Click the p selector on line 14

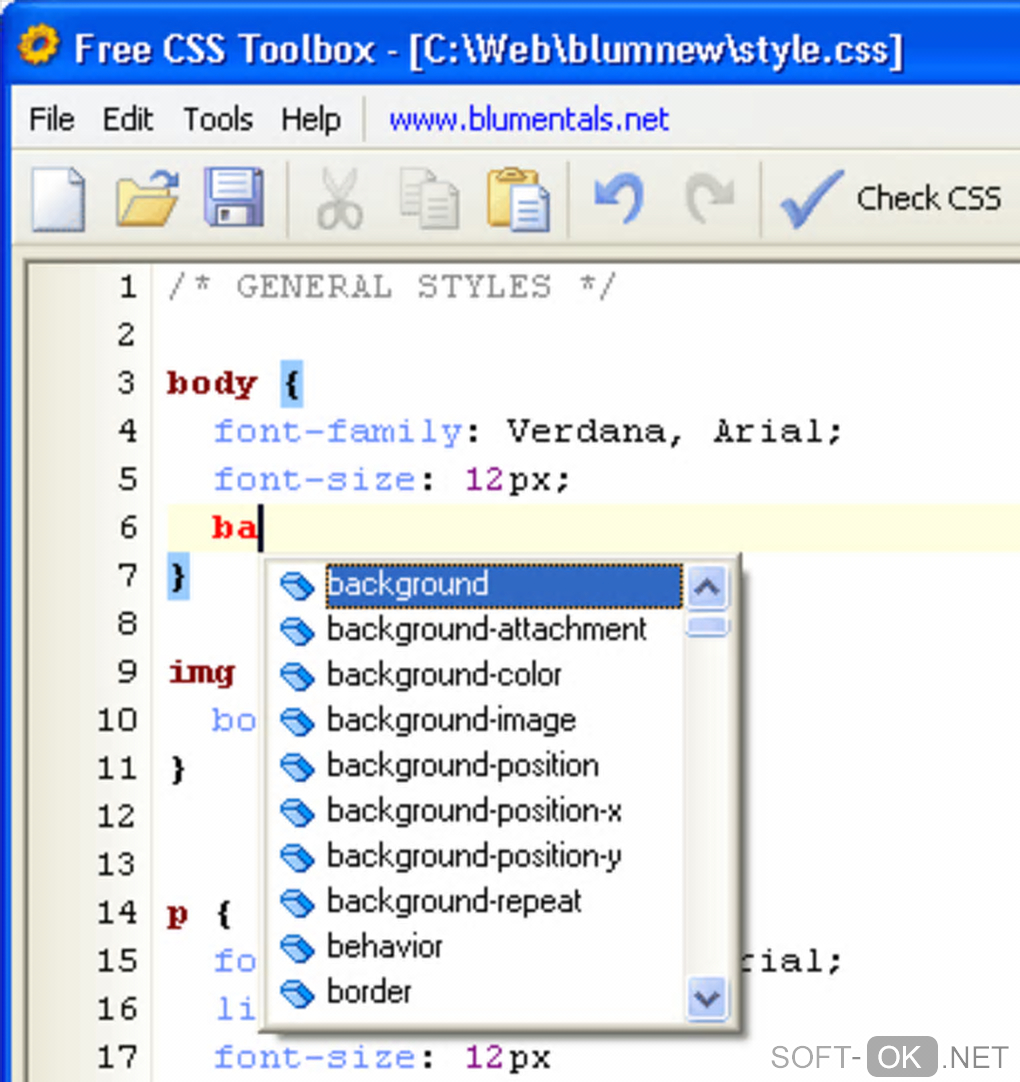(x=177, y=915)
